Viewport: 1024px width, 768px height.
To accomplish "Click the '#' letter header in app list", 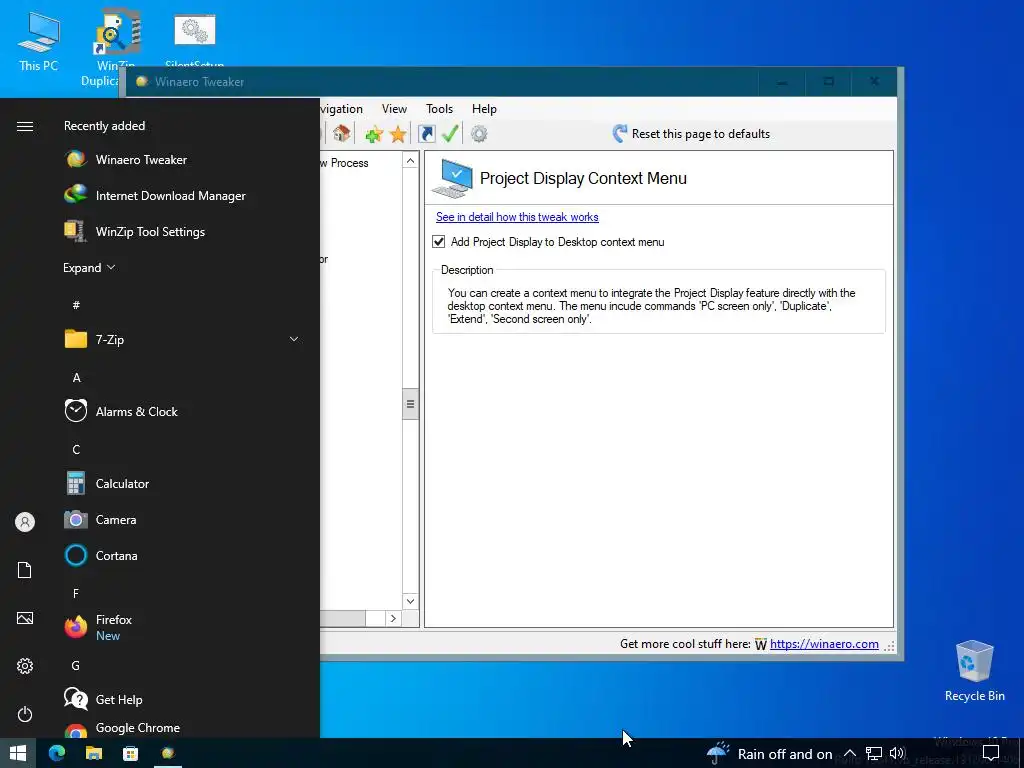I will click(76, 305).
